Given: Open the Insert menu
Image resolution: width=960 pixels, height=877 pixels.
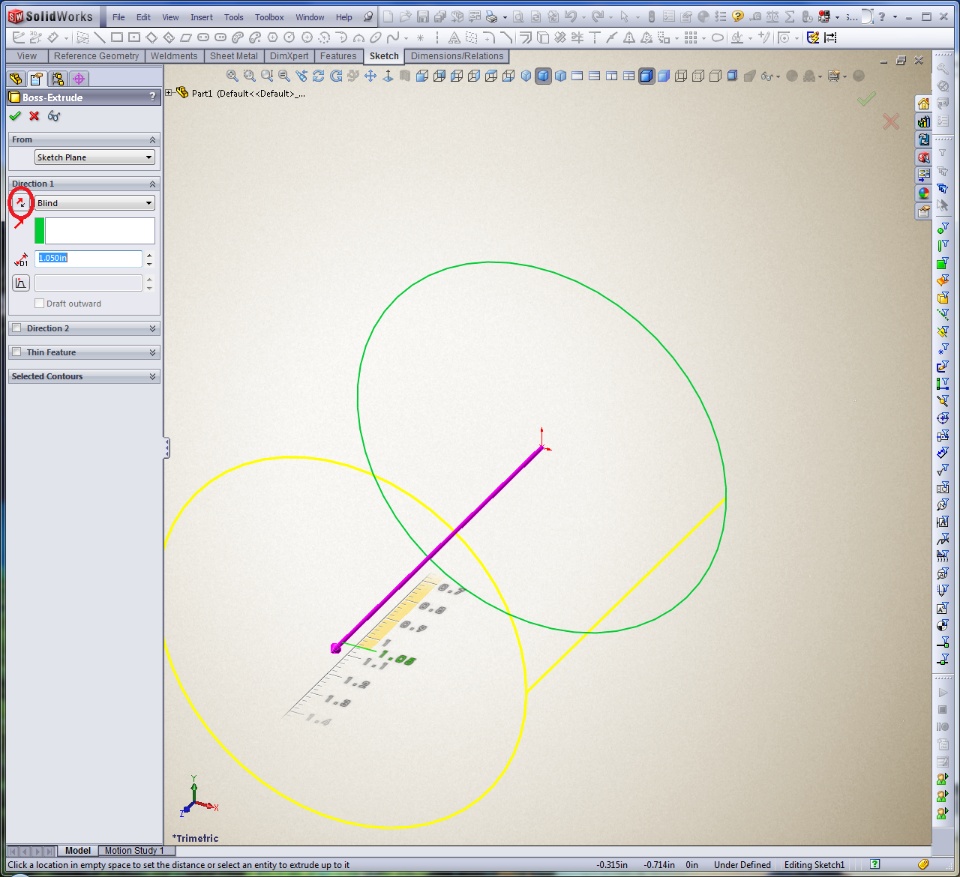Looking at the screenshot, I should click(x=201, y=17).
